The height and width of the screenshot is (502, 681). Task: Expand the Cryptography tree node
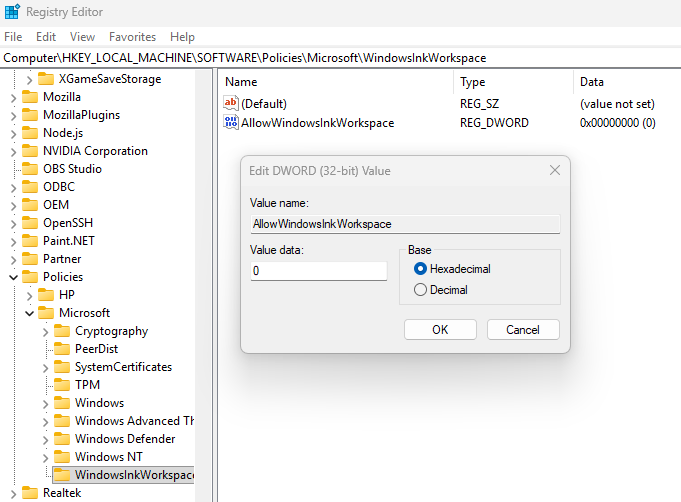[x=45, y=332]
